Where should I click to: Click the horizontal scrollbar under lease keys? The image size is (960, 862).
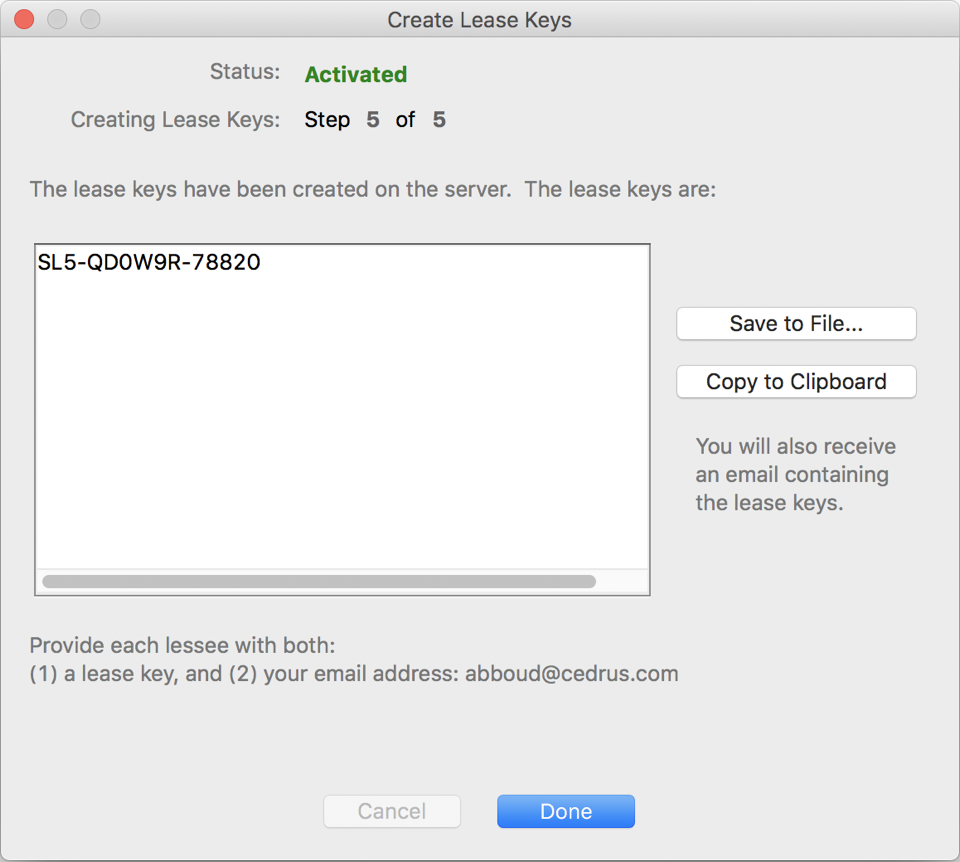pyautogui.click(x=319, y=581)
